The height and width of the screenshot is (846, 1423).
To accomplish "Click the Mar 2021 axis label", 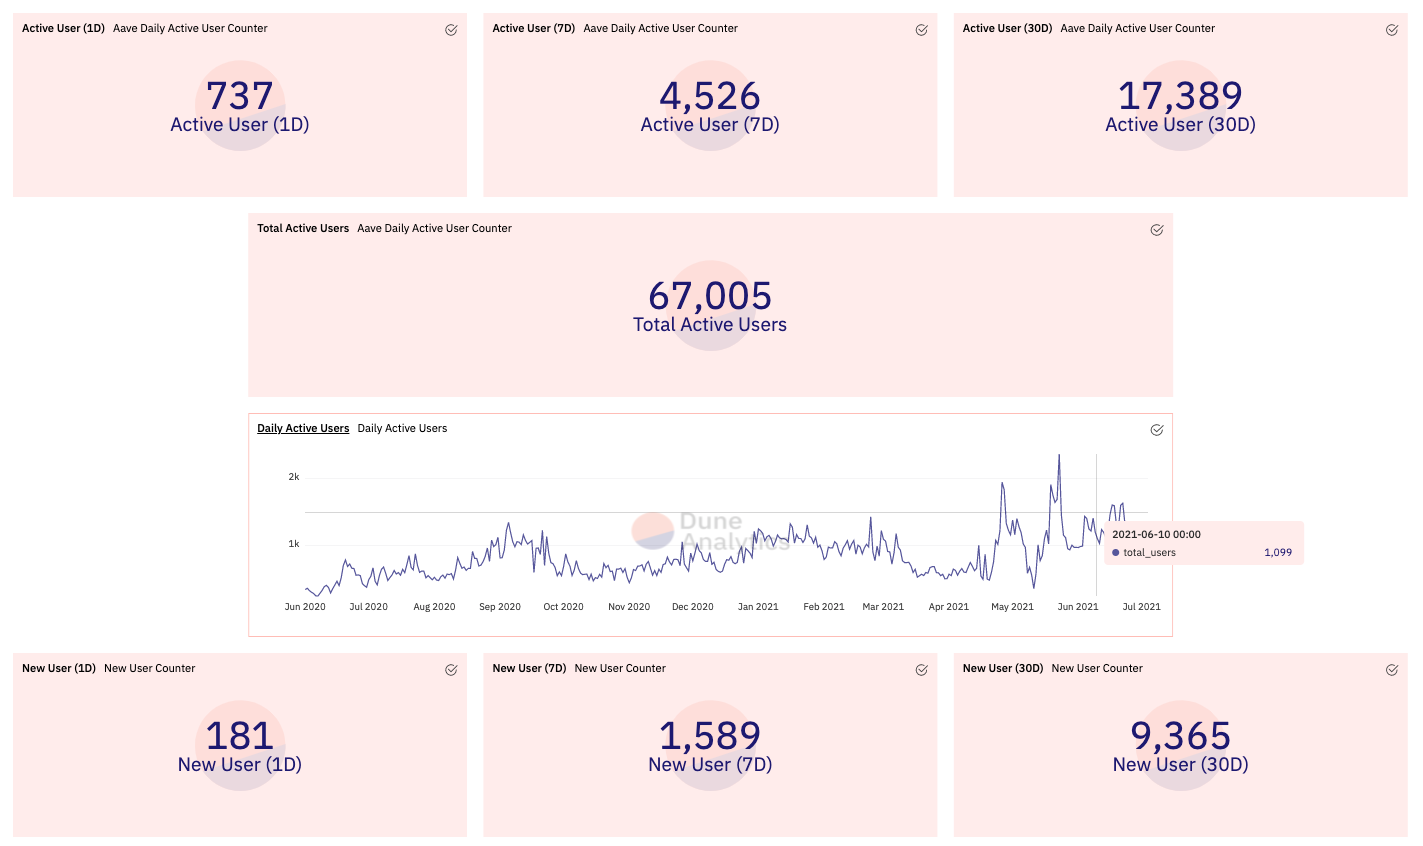I will (x=883, y=606).
